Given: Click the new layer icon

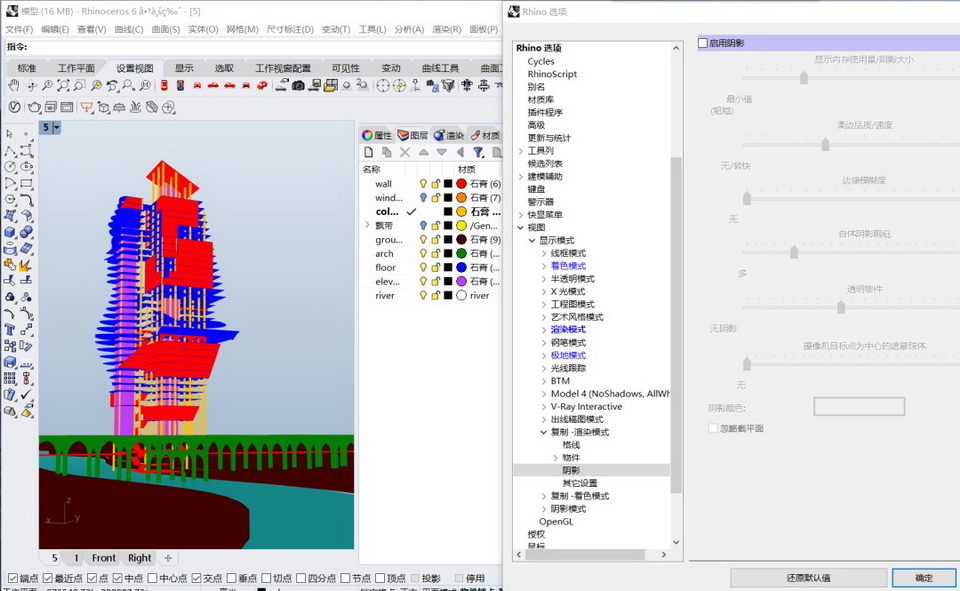Looking at the screenshot, I should tap(369, 152).
